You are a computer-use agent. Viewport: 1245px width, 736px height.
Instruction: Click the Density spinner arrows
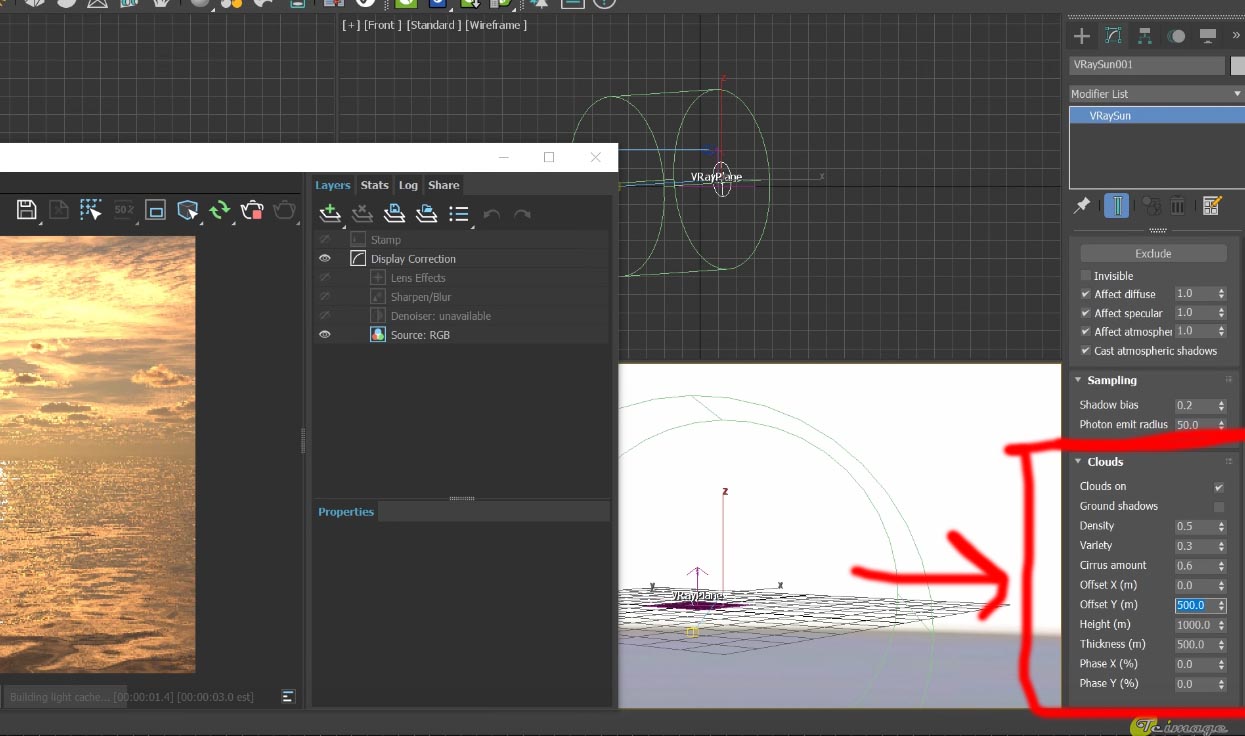[x=1221, y=526]
